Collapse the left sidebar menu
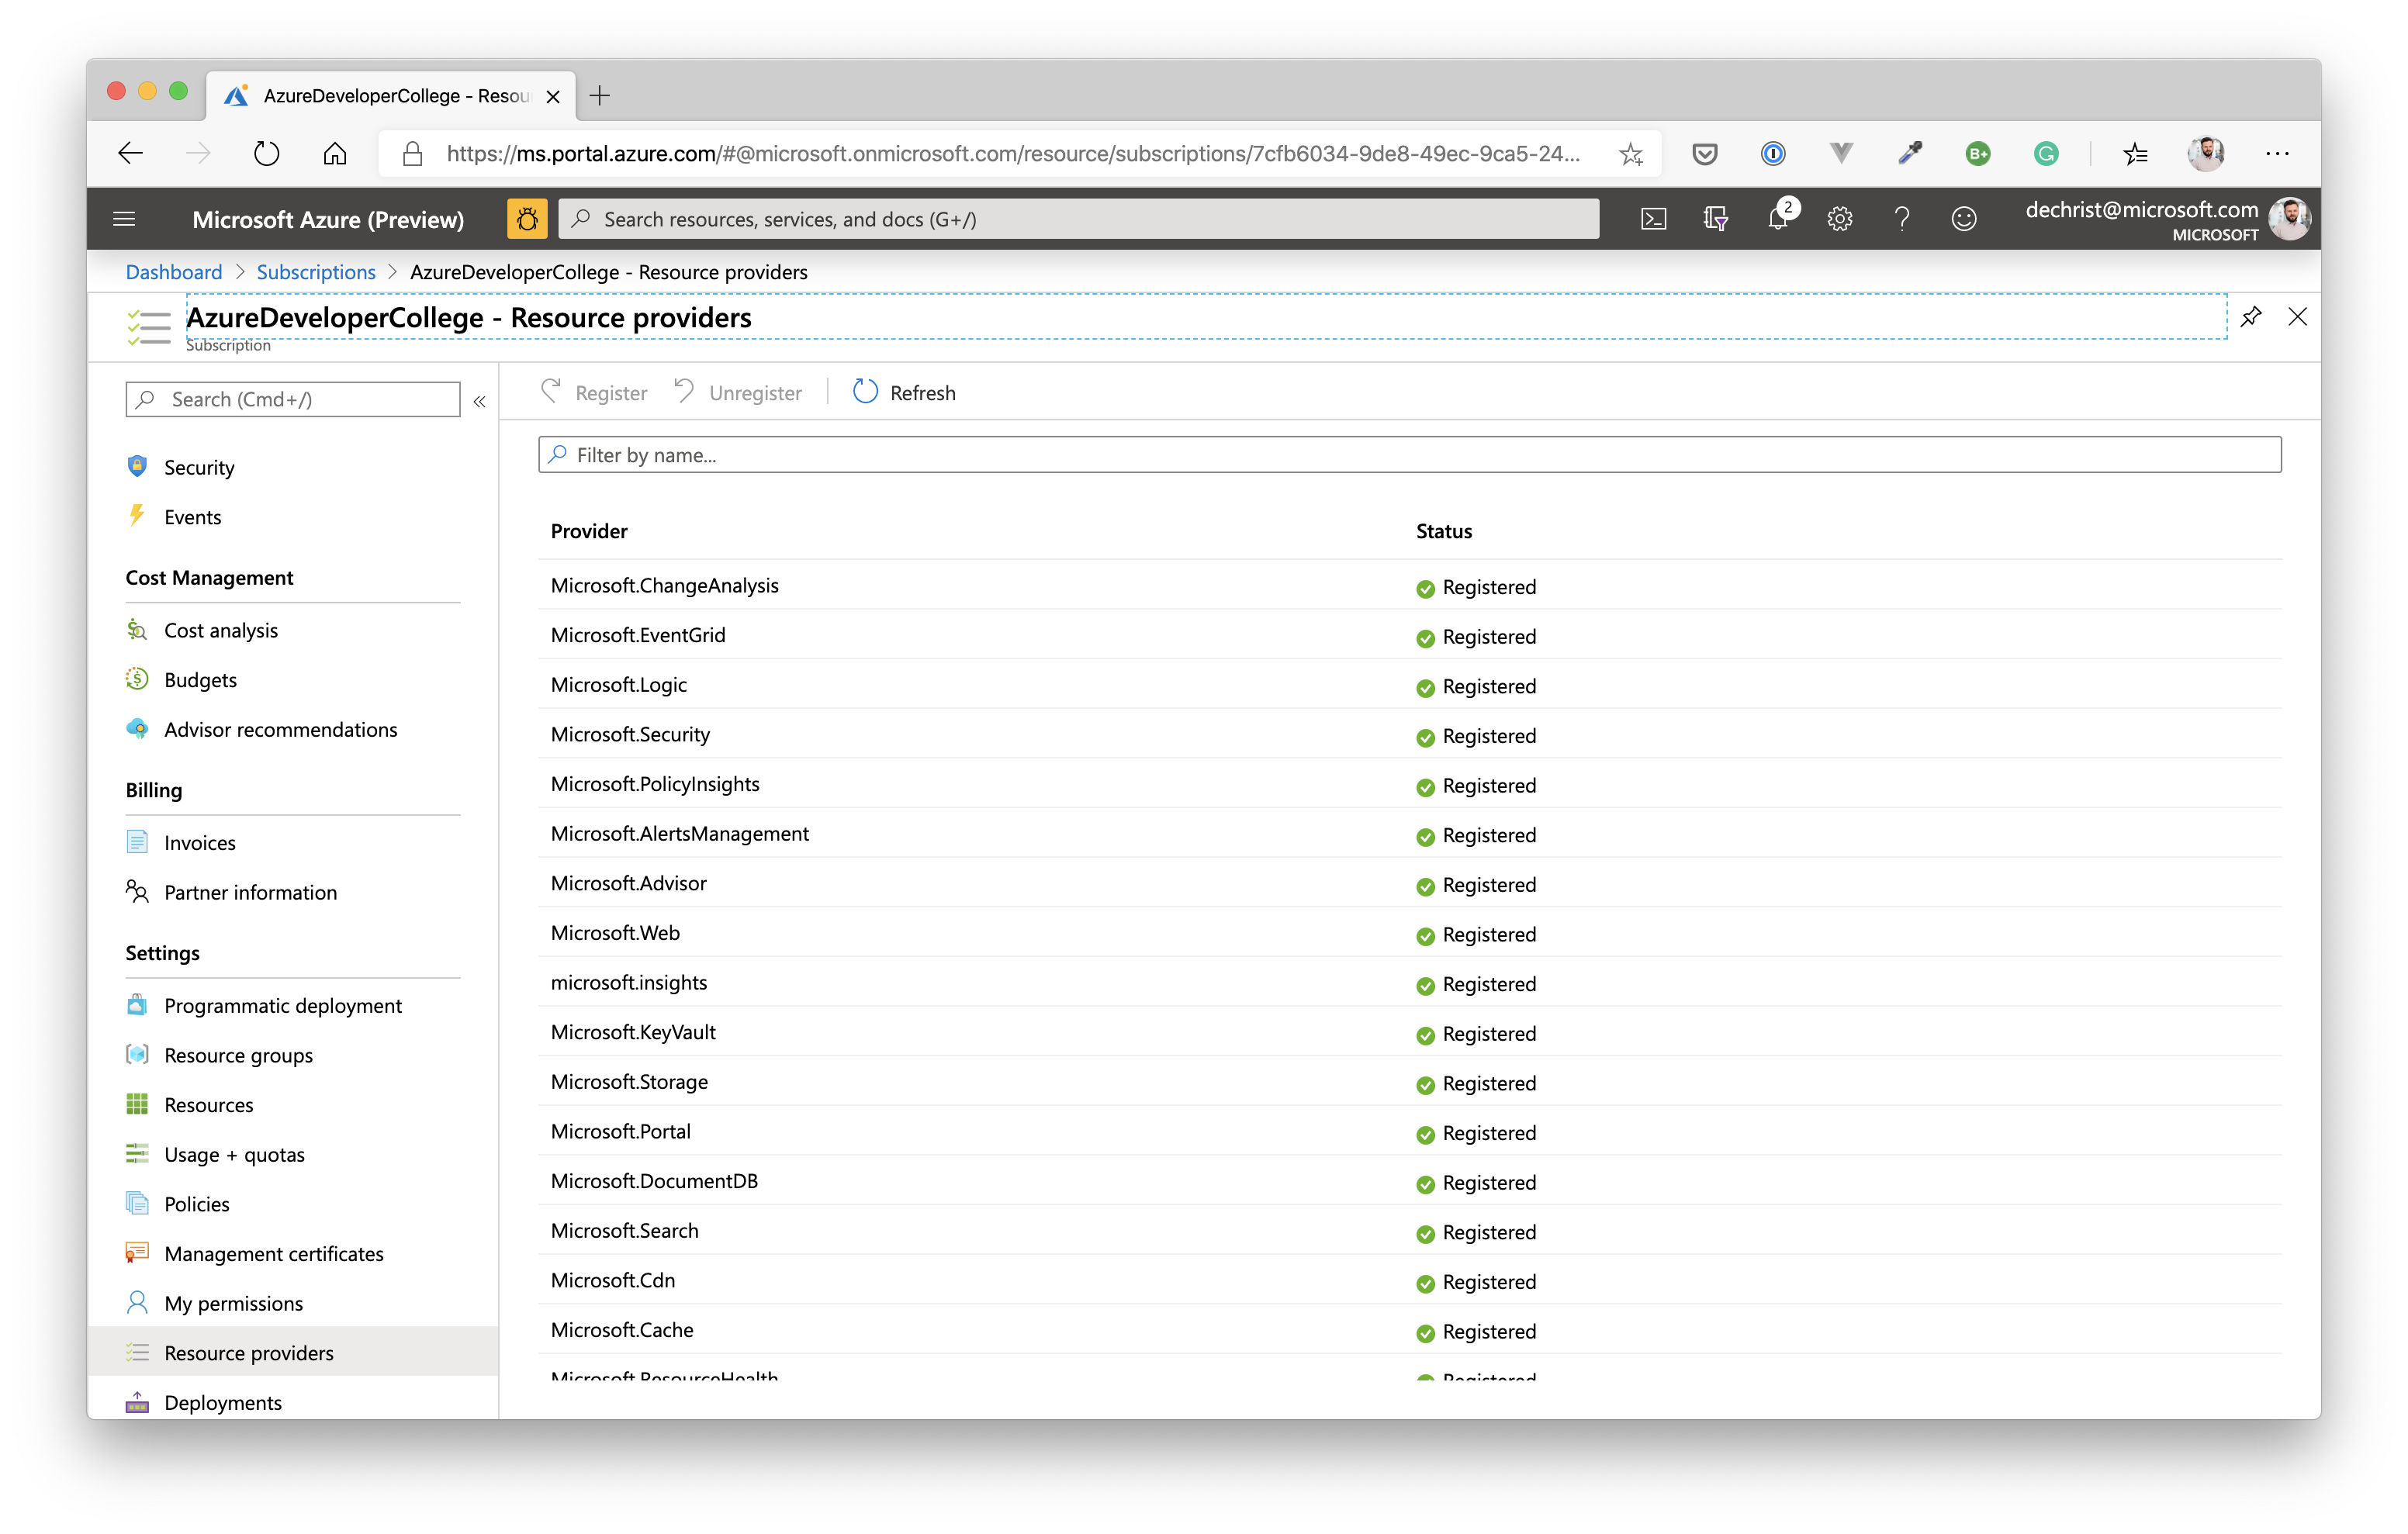 point(479,401)
